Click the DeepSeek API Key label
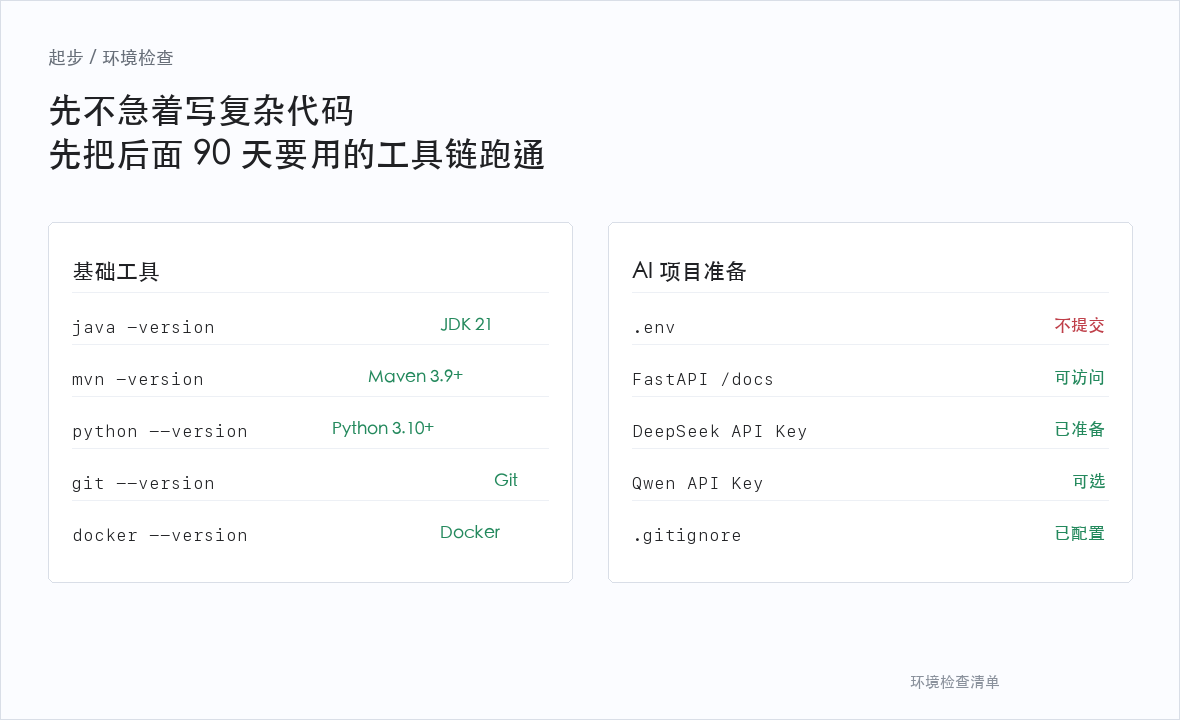 click(x=719, y=431)
